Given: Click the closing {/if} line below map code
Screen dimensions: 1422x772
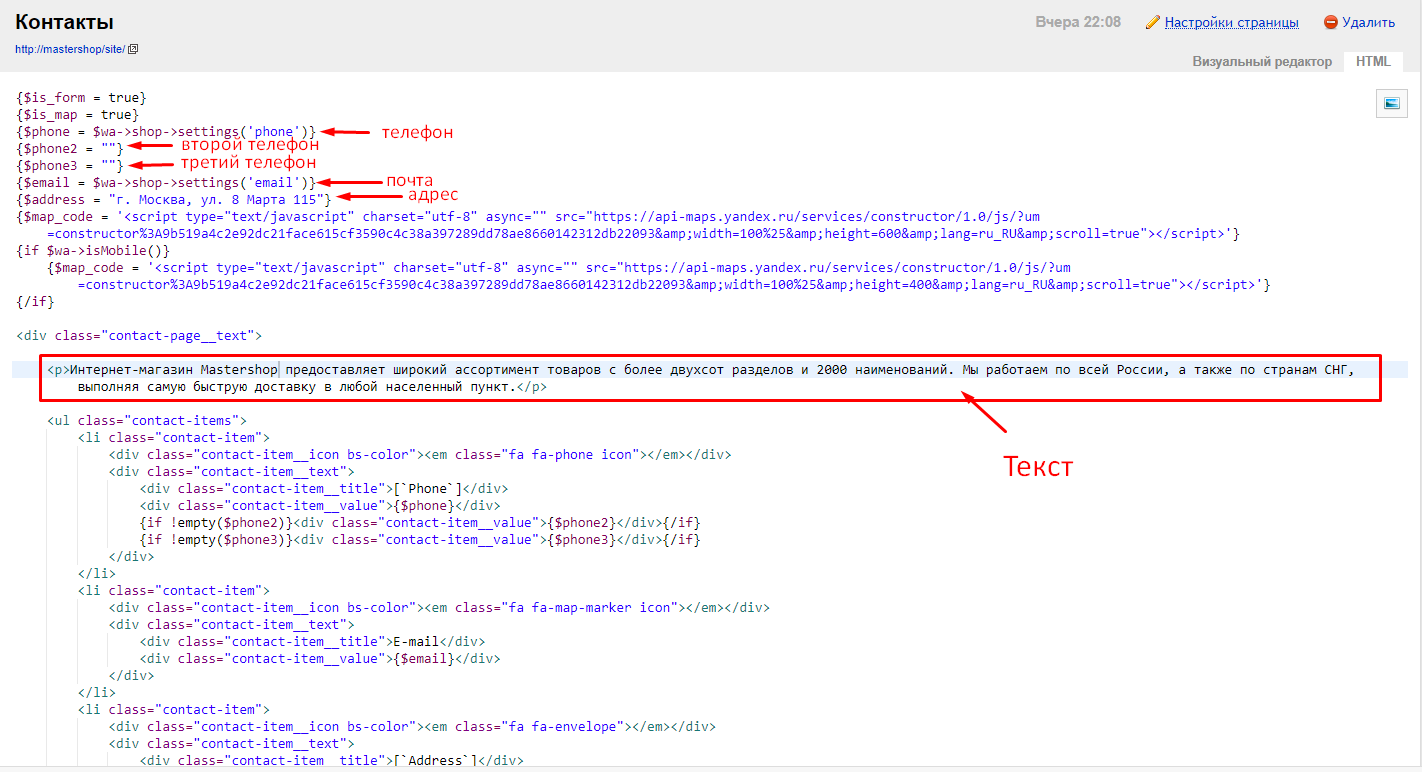Looking at the screenshot, I should tap(35, 302).
